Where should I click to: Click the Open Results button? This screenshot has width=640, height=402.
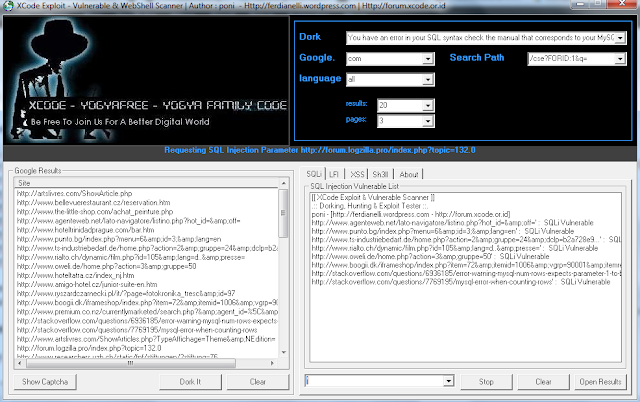pos(600,382)
